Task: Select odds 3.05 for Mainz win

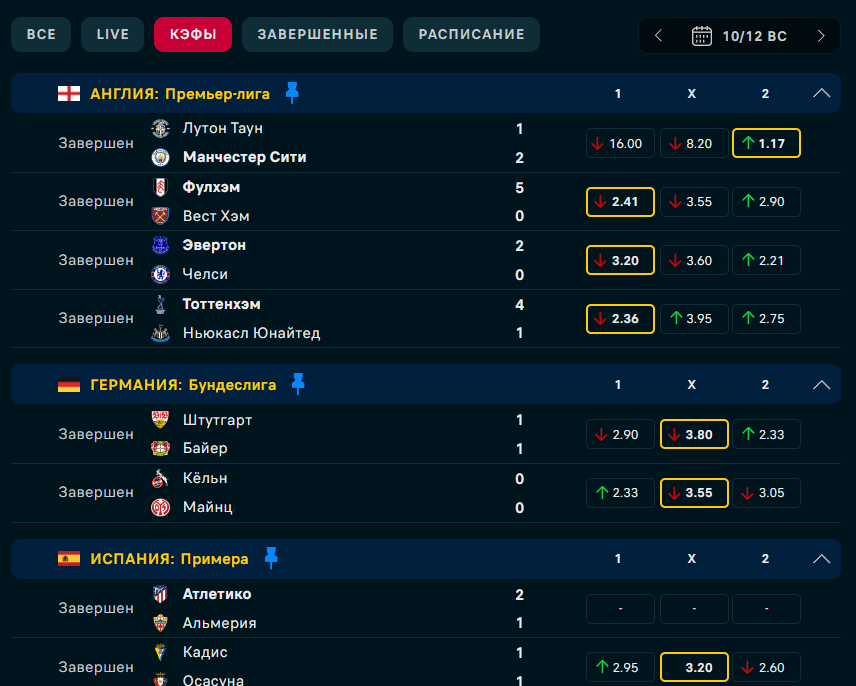Action: [x=766, y=493]
